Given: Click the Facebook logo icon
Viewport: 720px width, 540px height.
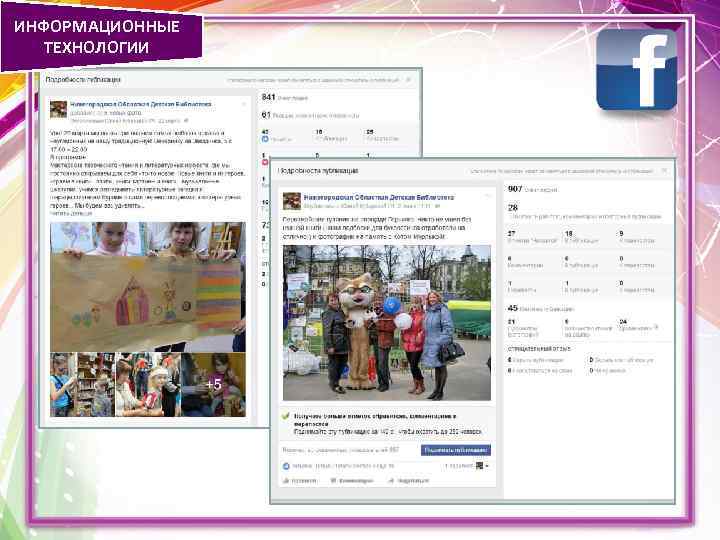Looking at the screenshot, I should click(636, 70).
